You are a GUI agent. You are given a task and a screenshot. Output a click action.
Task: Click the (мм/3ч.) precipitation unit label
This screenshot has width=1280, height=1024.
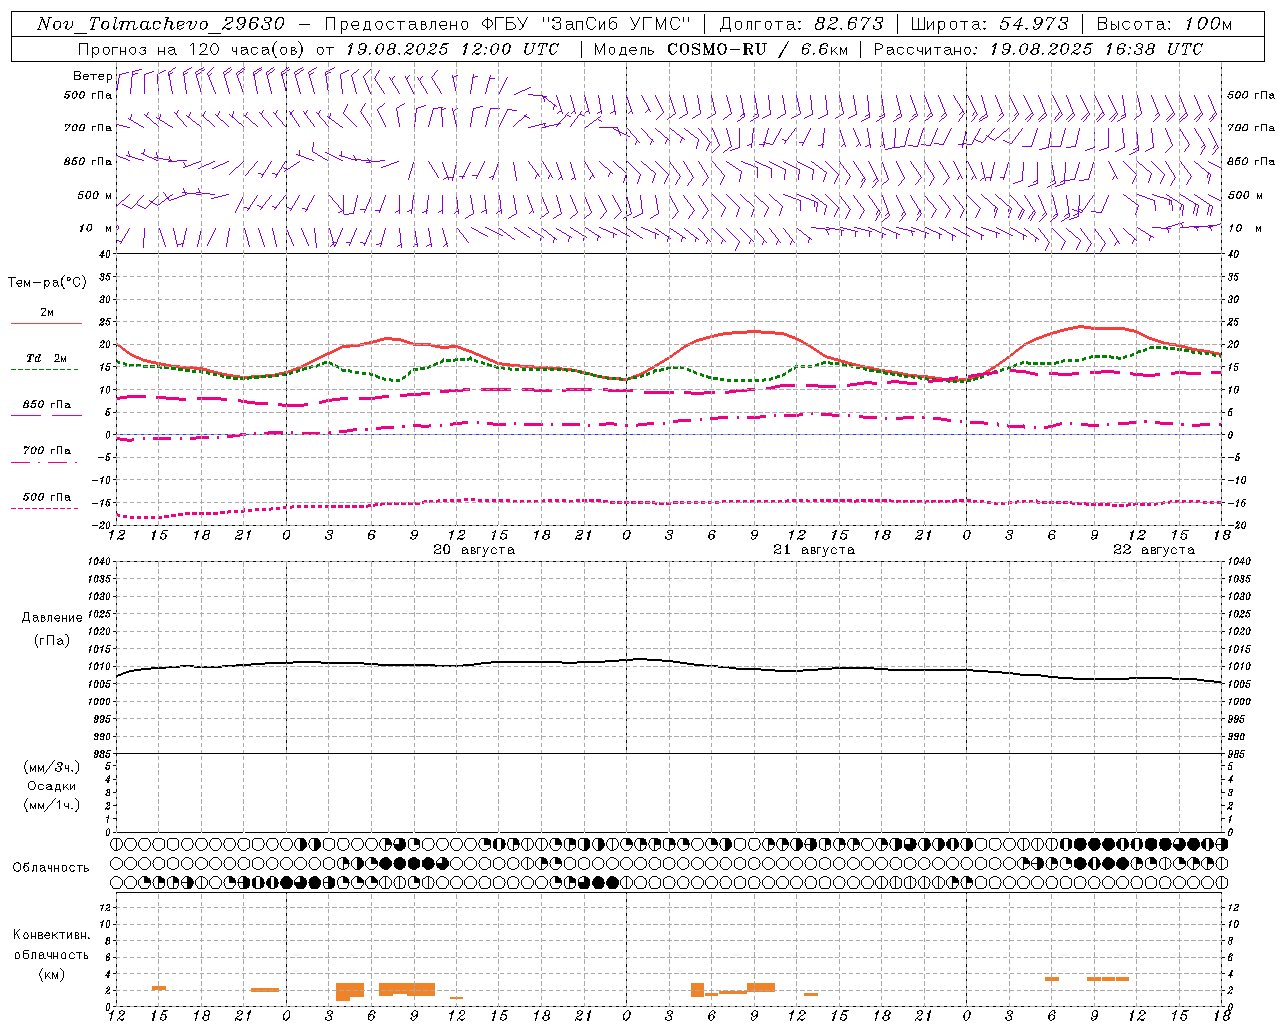[x=52, y=767]
